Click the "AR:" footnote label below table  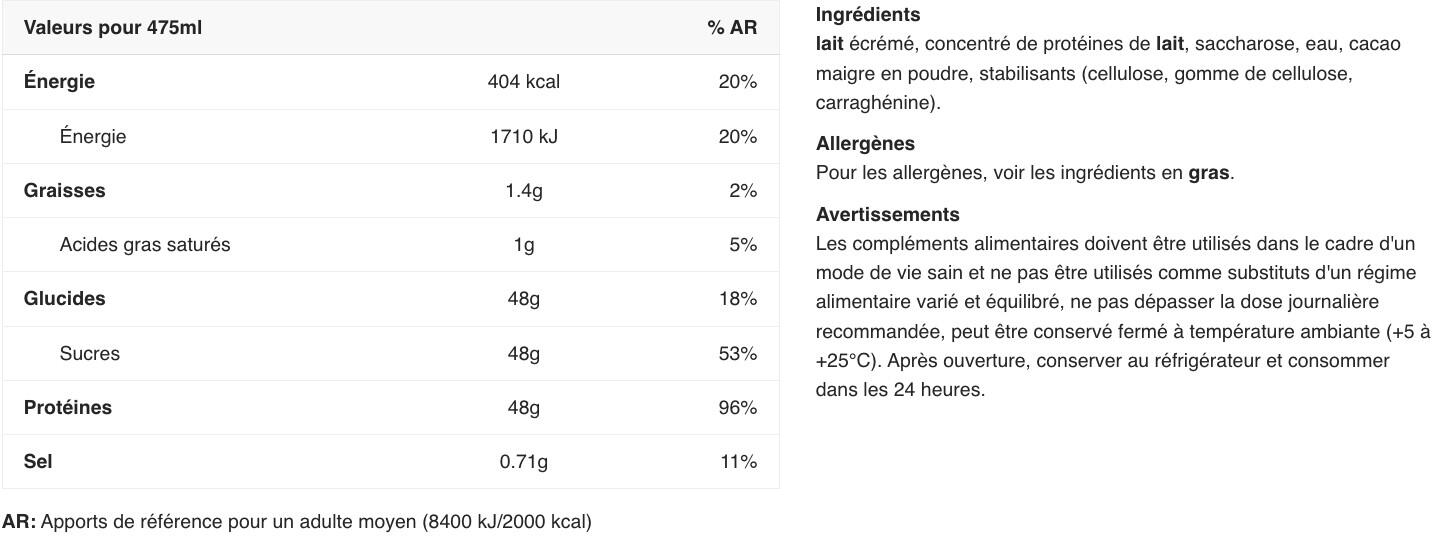click(x=19, y=522)
